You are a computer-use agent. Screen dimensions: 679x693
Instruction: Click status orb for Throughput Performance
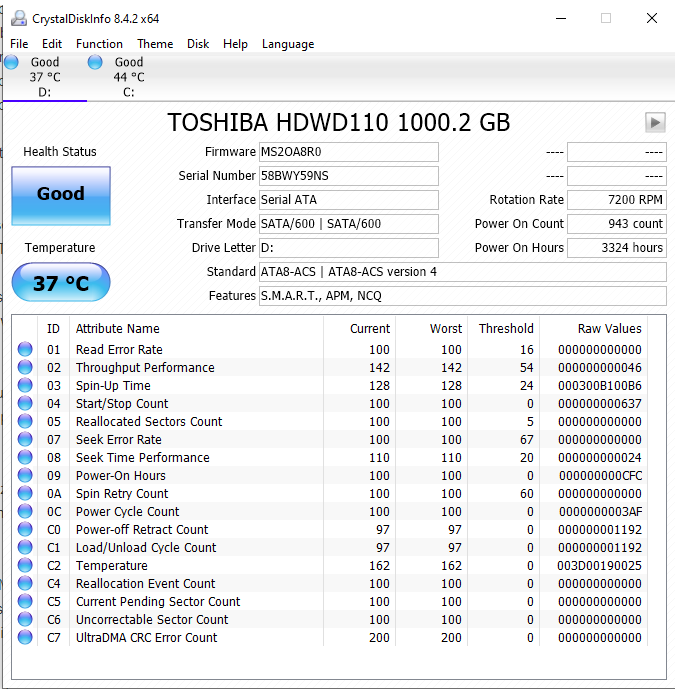pyautogui.click(x=25, y=367)
